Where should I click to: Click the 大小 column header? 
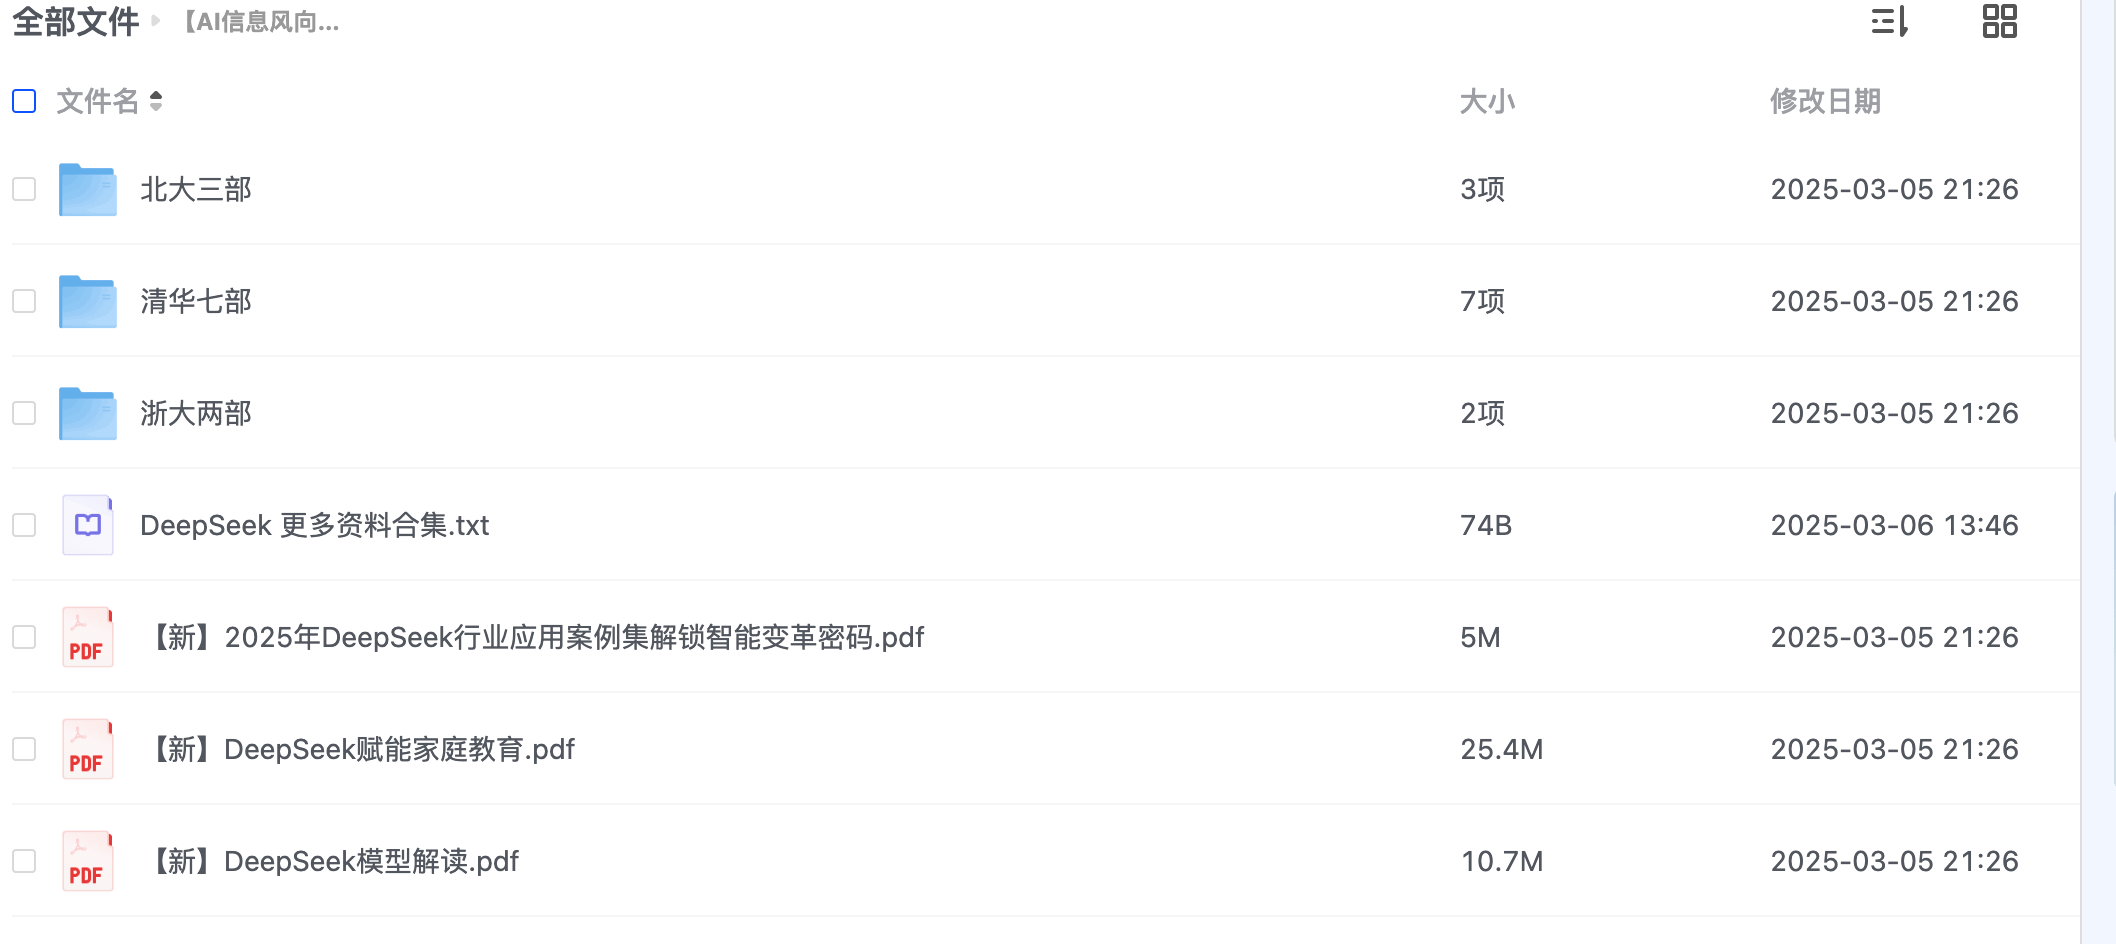(1487, 101)
